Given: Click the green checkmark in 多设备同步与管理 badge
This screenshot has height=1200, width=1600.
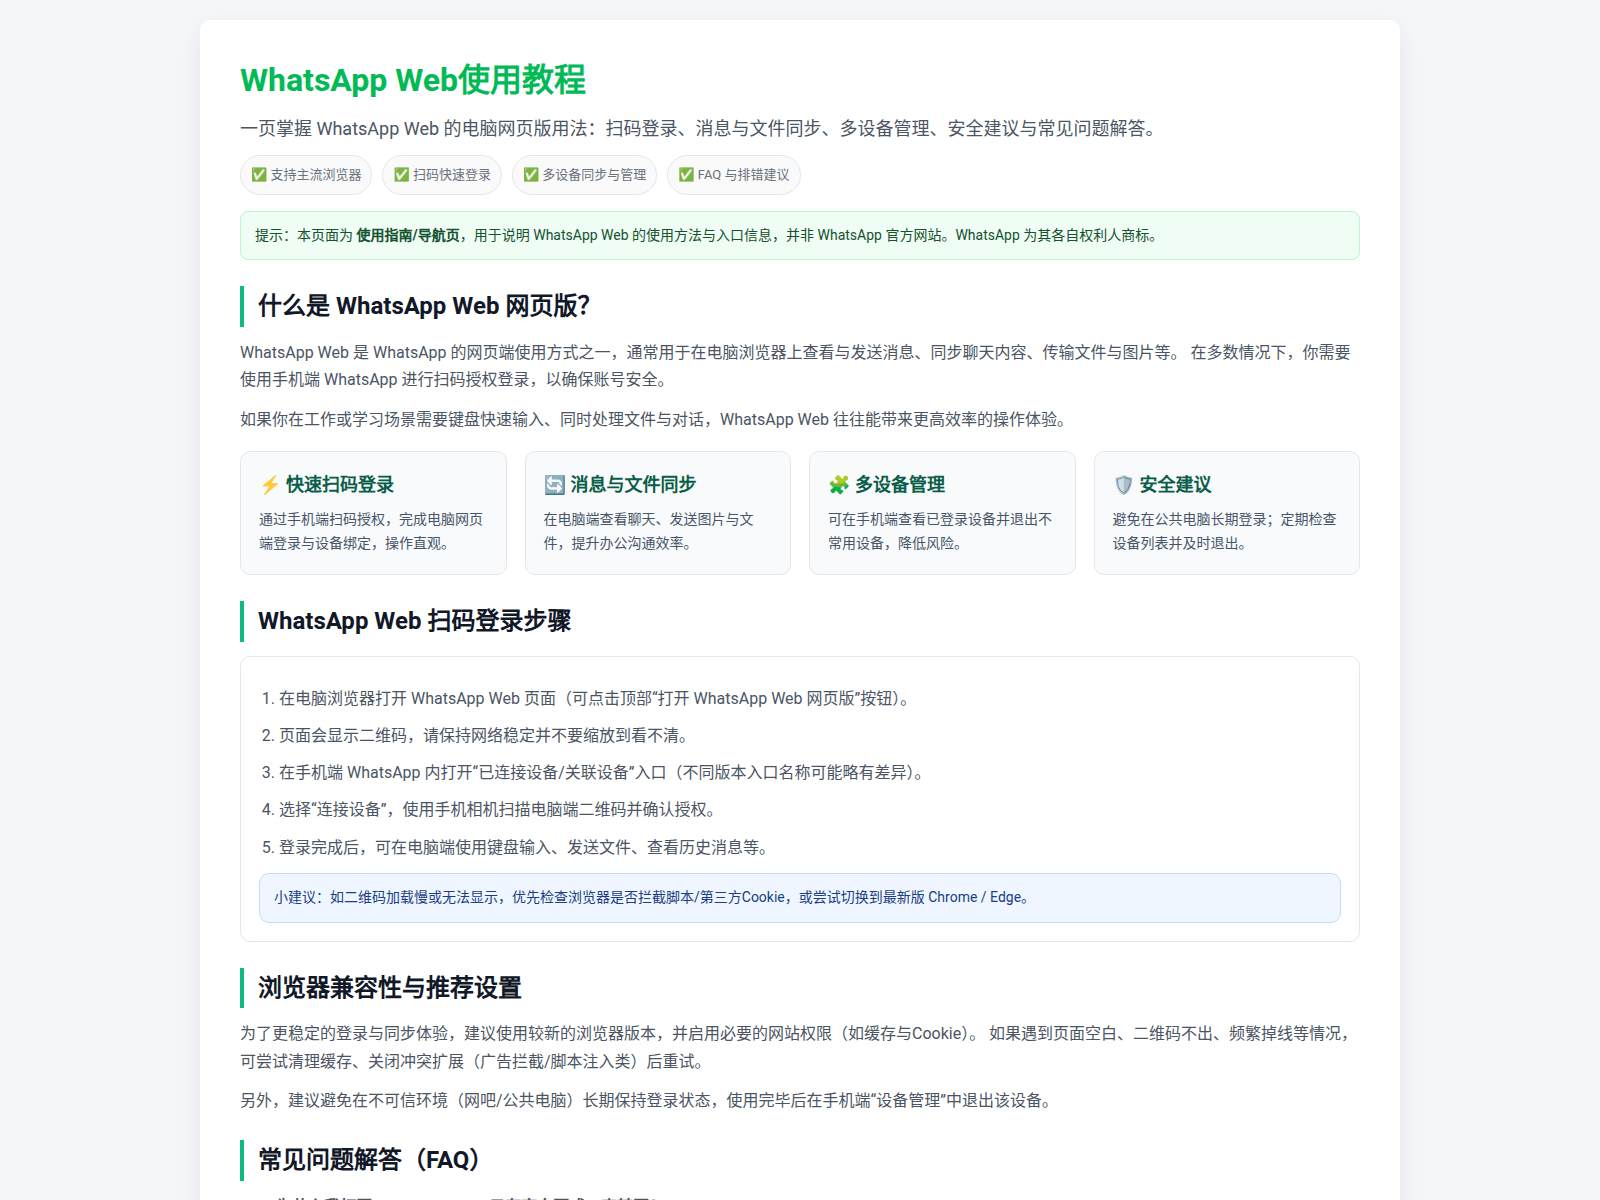Looking at the screenshot, I should click(x=531, y=175).
